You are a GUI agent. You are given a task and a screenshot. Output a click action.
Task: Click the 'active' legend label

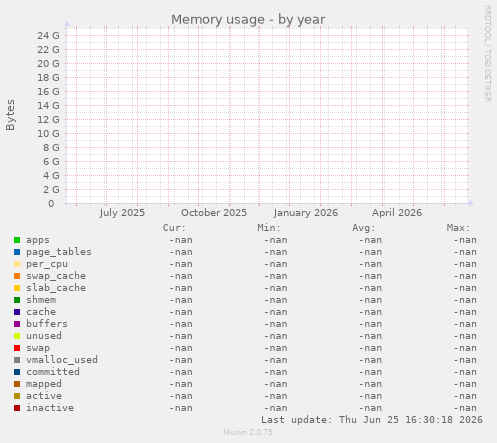coord(44,396)
